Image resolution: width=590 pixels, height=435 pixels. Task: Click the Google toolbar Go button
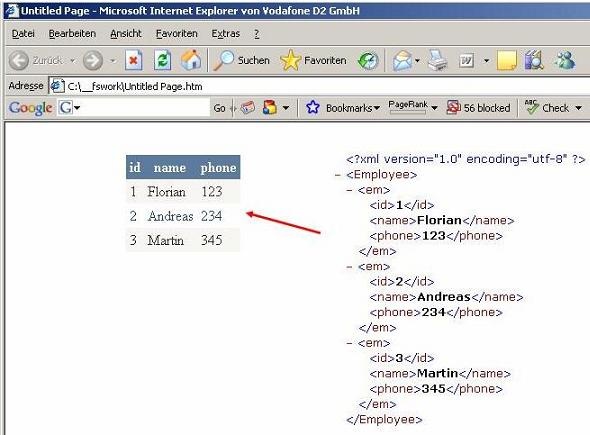(x=219, y=108)
